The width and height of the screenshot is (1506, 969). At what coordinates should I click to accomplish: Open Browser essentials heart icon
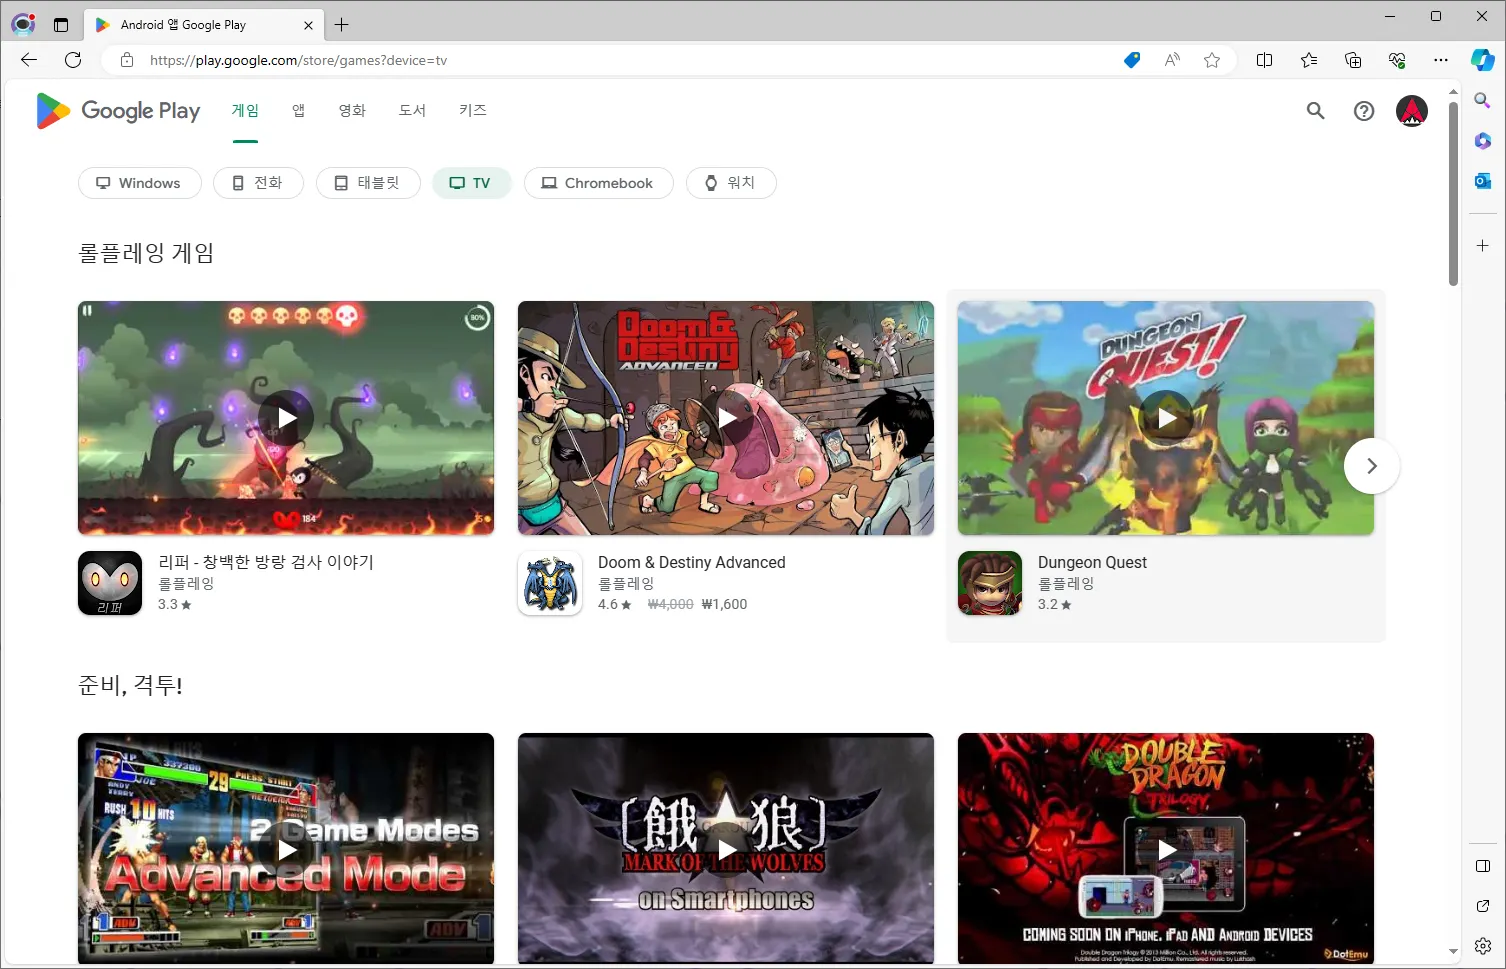1397,60
